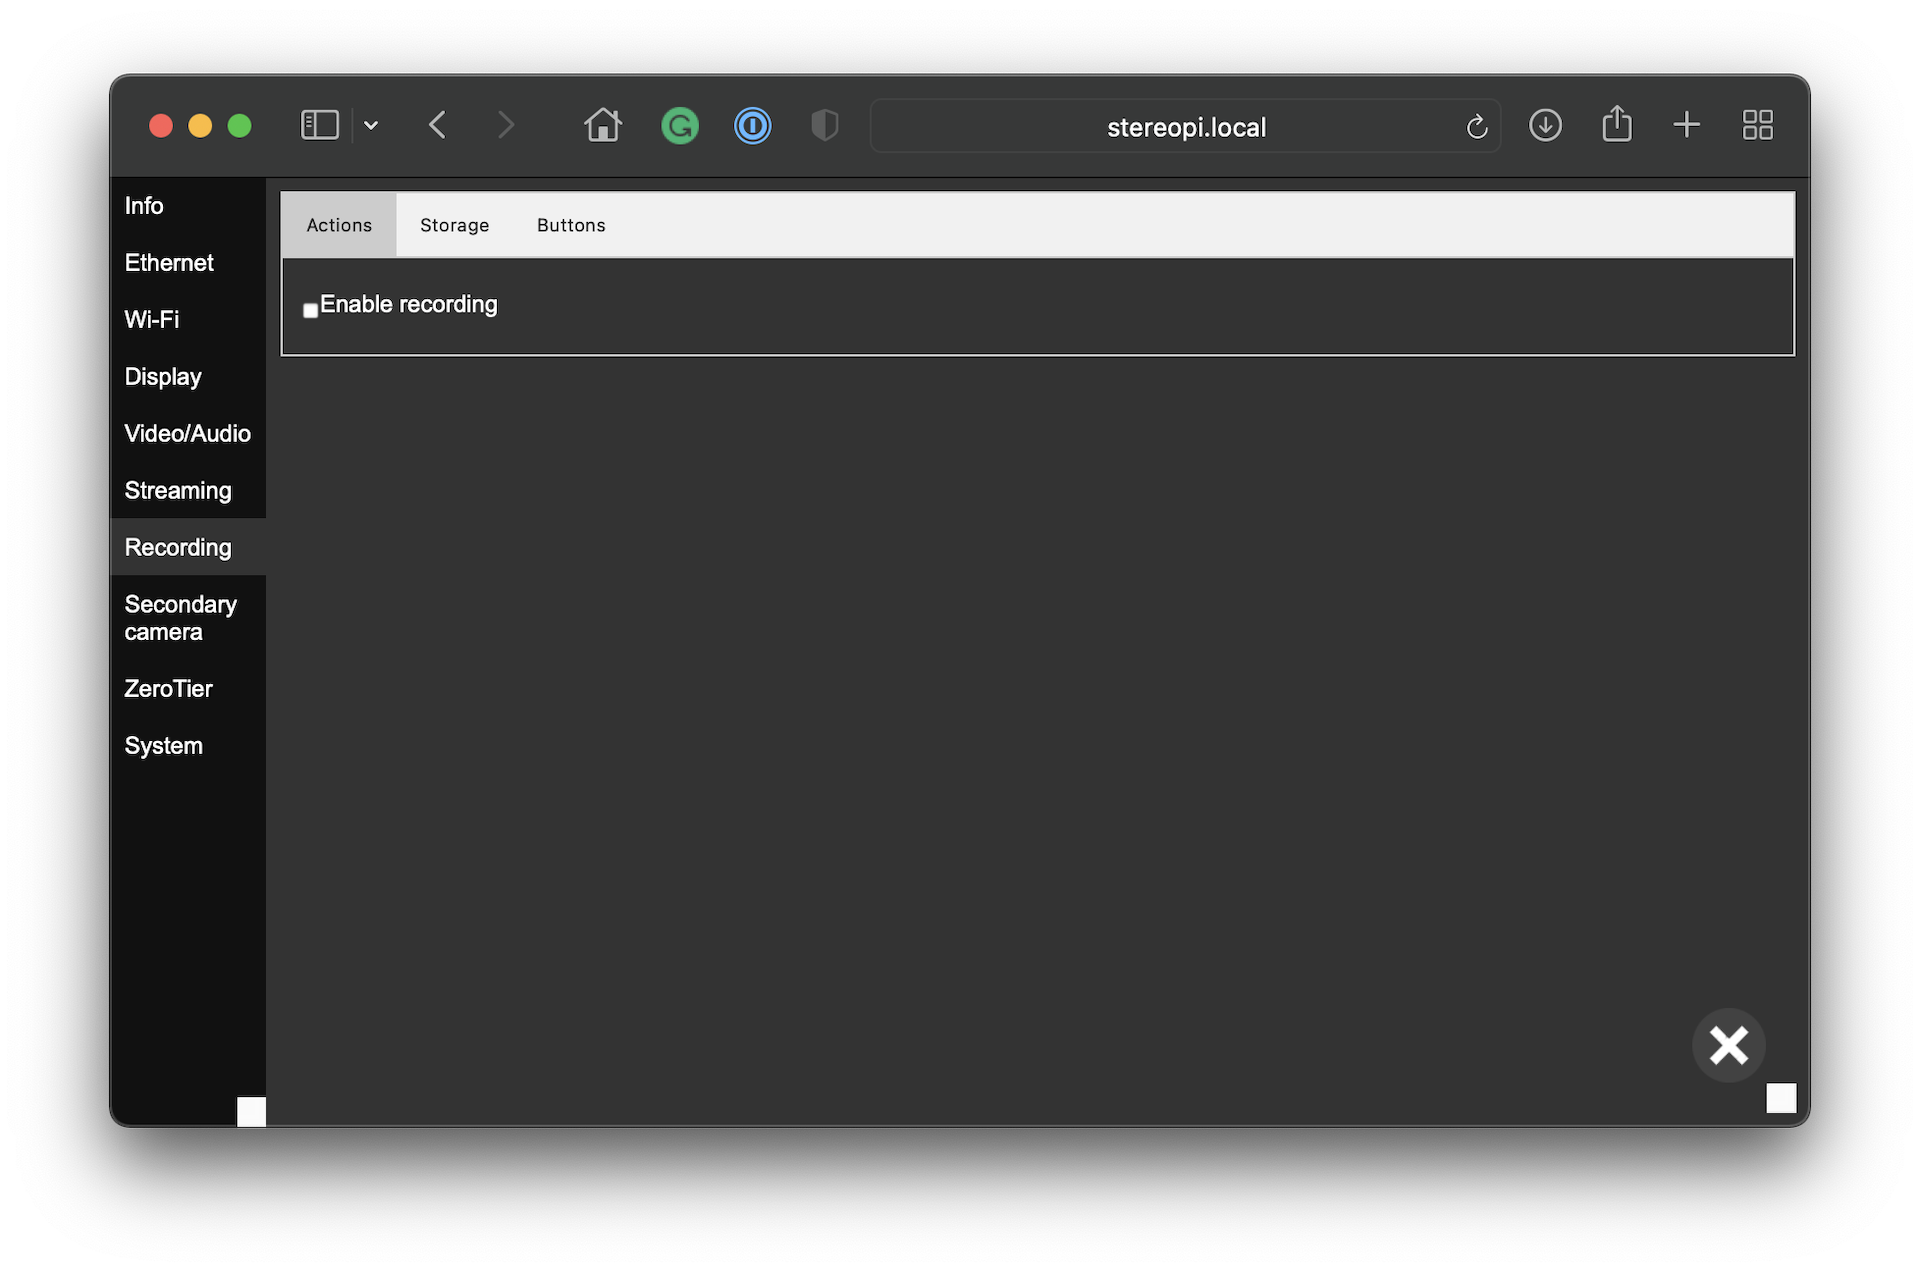This screenshot has height=1272, width=1920.
Task: Switch to the Buttons tab
Action: [x=571, y=225]
